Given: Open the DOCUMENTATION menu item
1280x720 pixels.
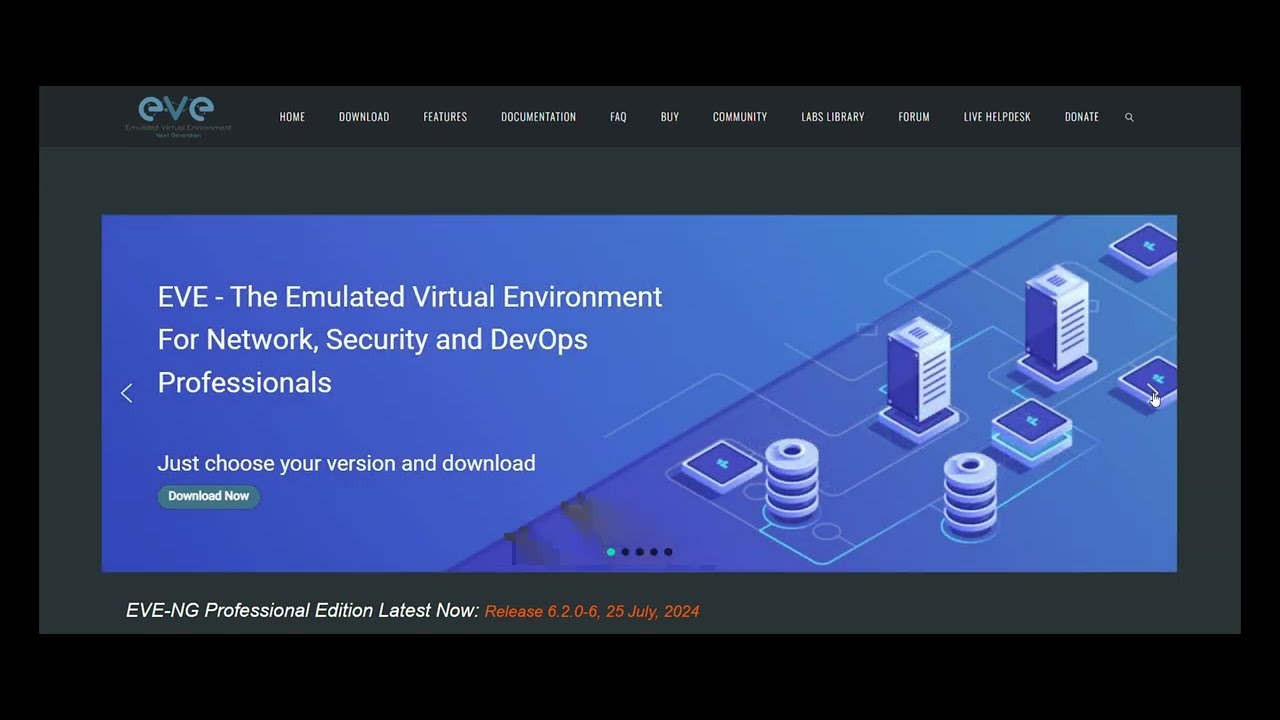Looking at the screenshot, I should (538, 117).
